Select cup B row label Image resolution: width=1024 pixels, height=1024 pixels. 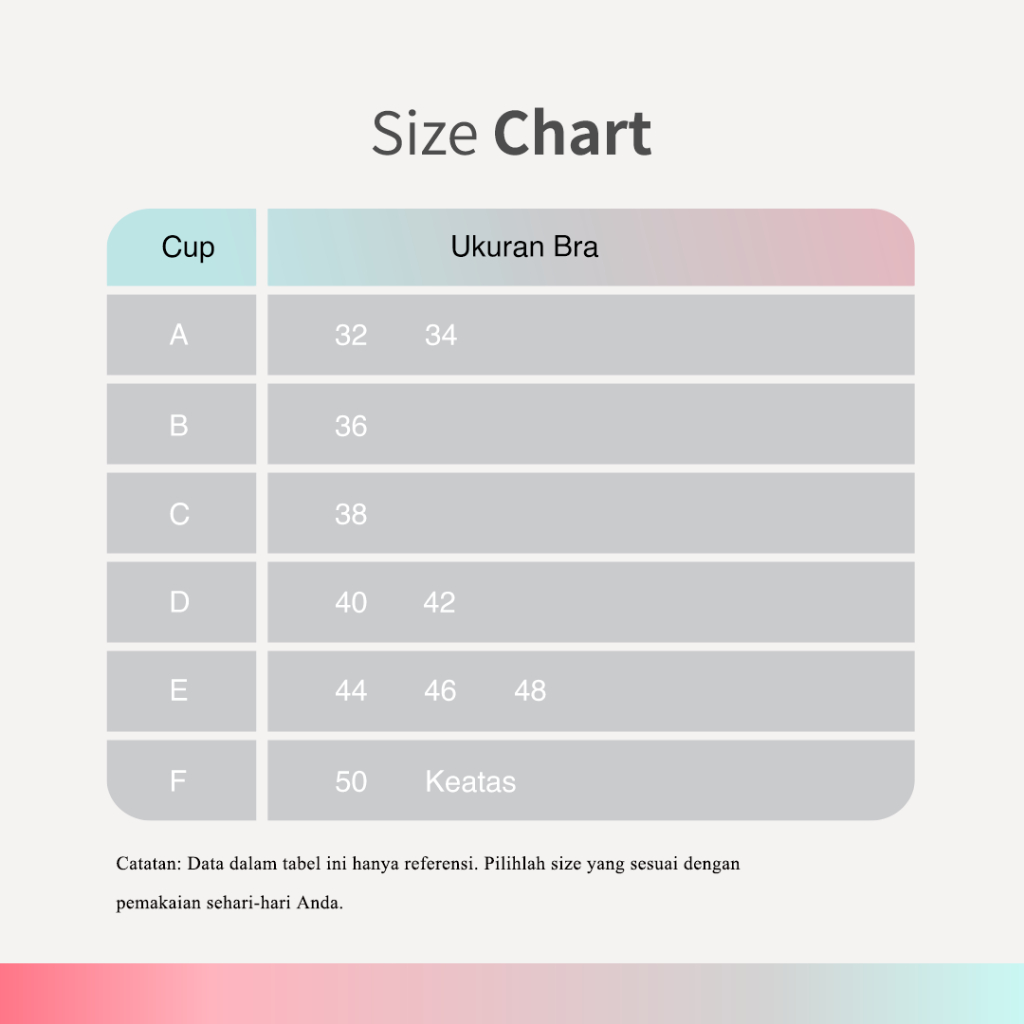tap(179, 426)
